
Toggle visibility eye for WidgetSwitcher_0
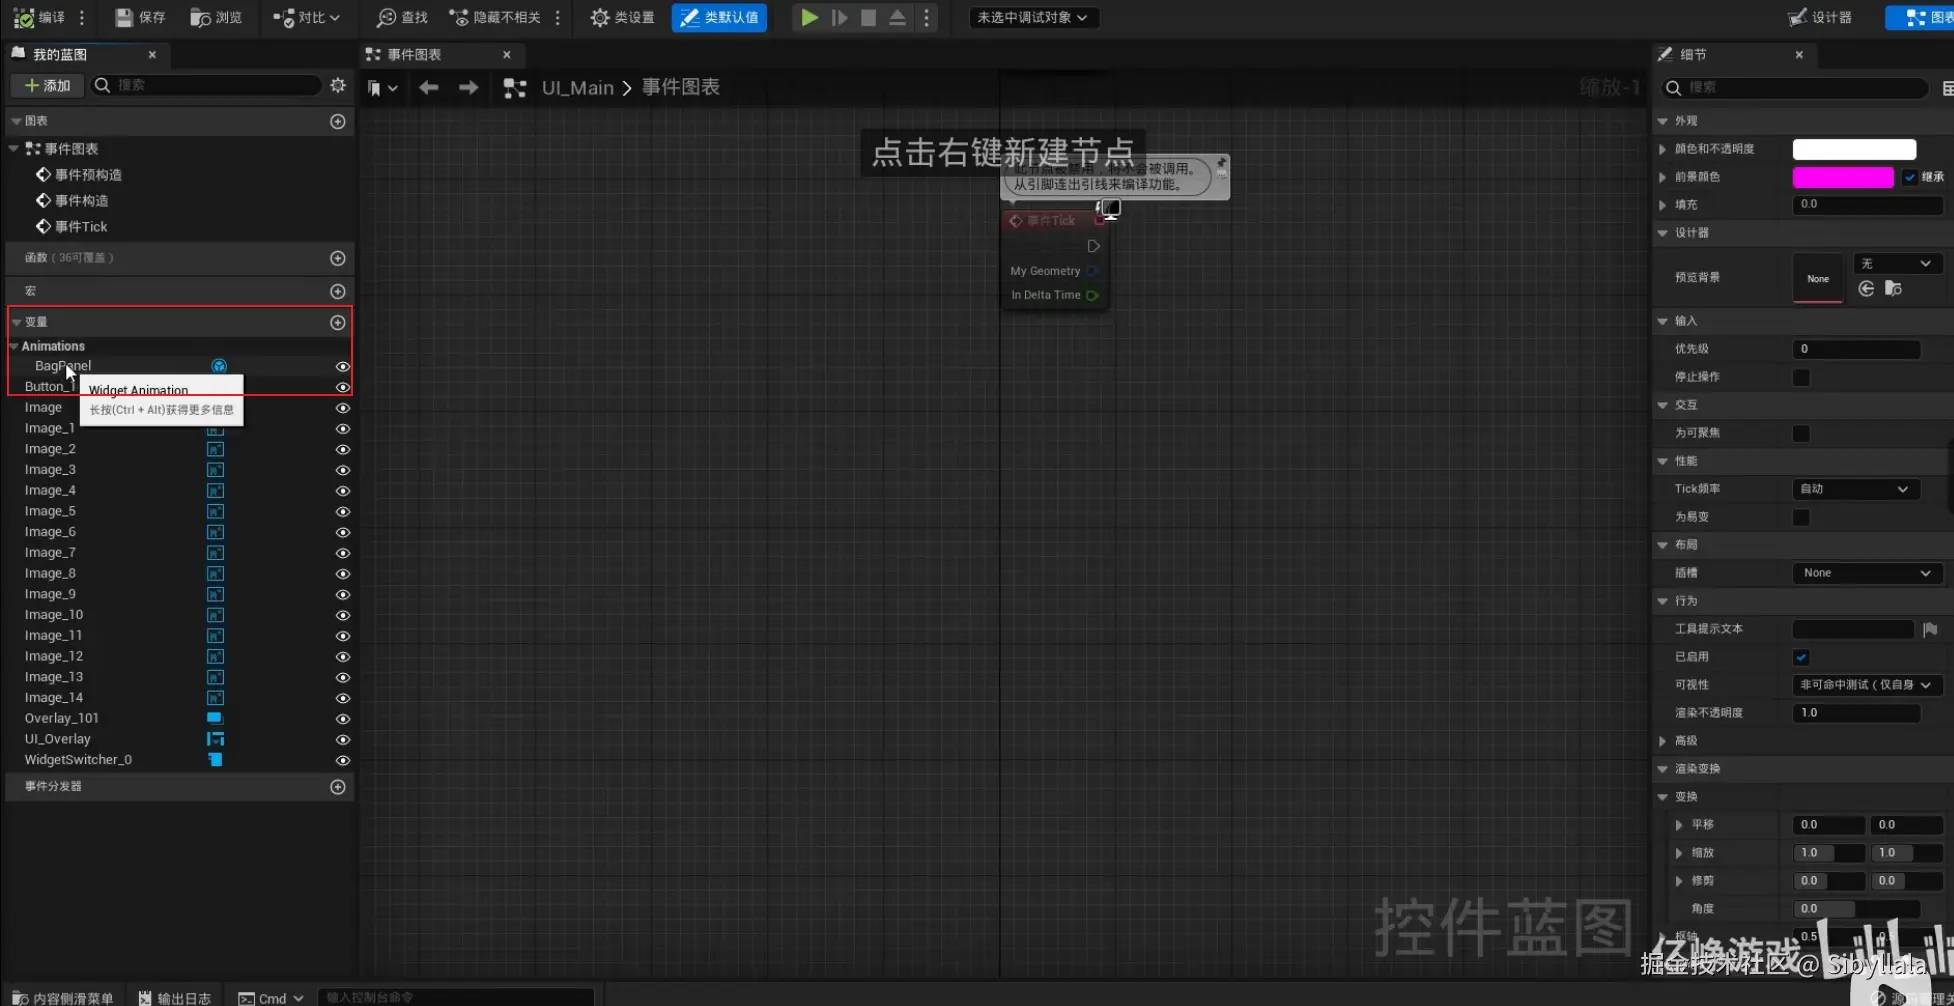[342, 761]
